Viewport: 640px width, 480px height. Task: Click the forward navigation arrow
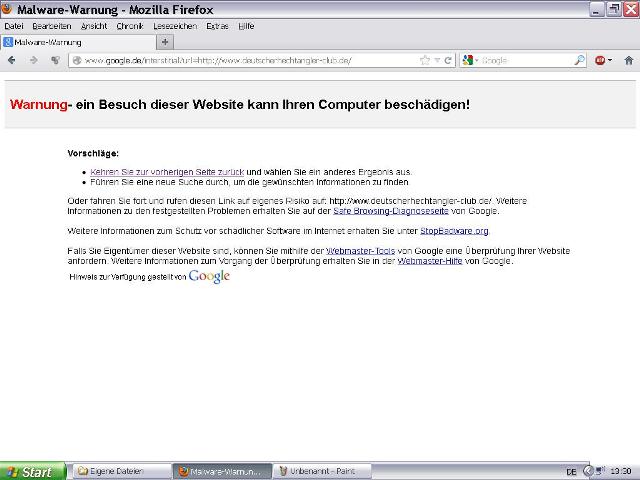click(x=33, y=60)
